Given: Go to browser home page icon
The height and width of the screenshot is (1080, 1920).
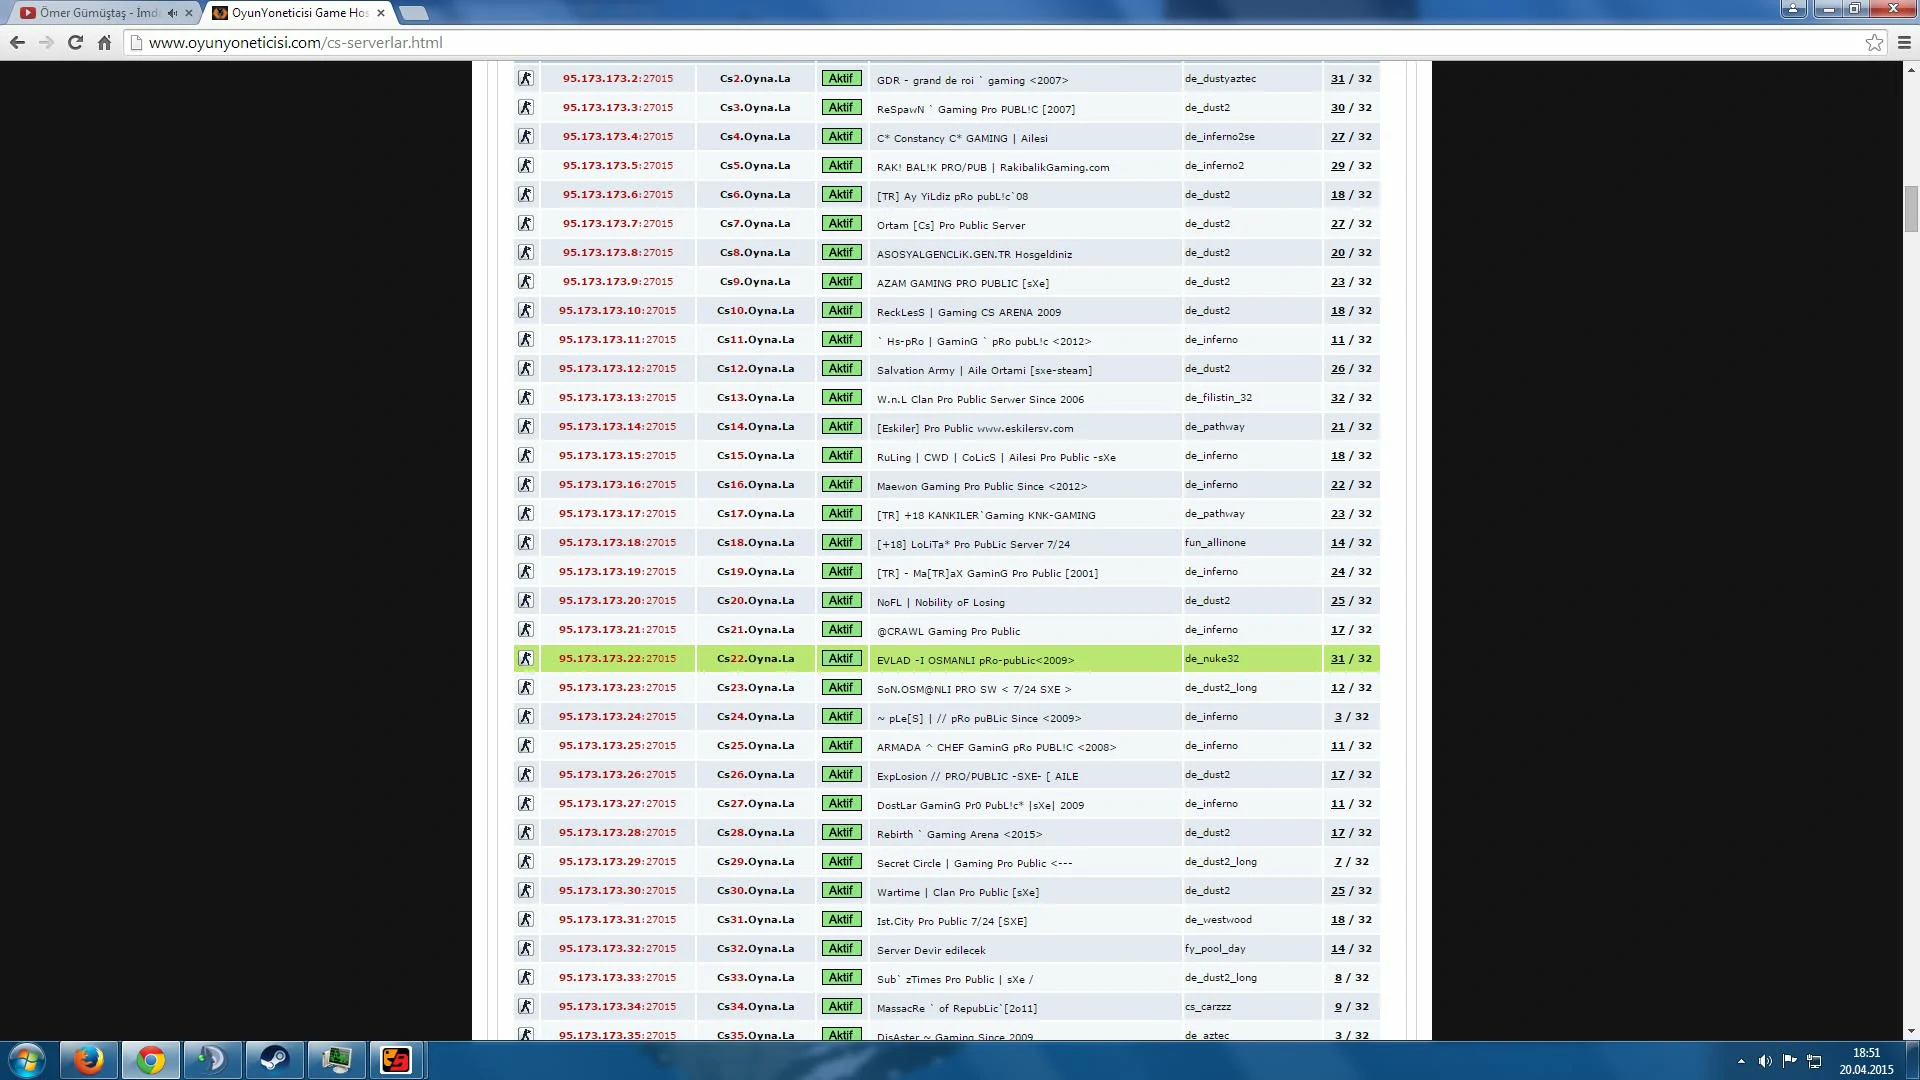Looking at the screenshot, I should click(105, 42).
